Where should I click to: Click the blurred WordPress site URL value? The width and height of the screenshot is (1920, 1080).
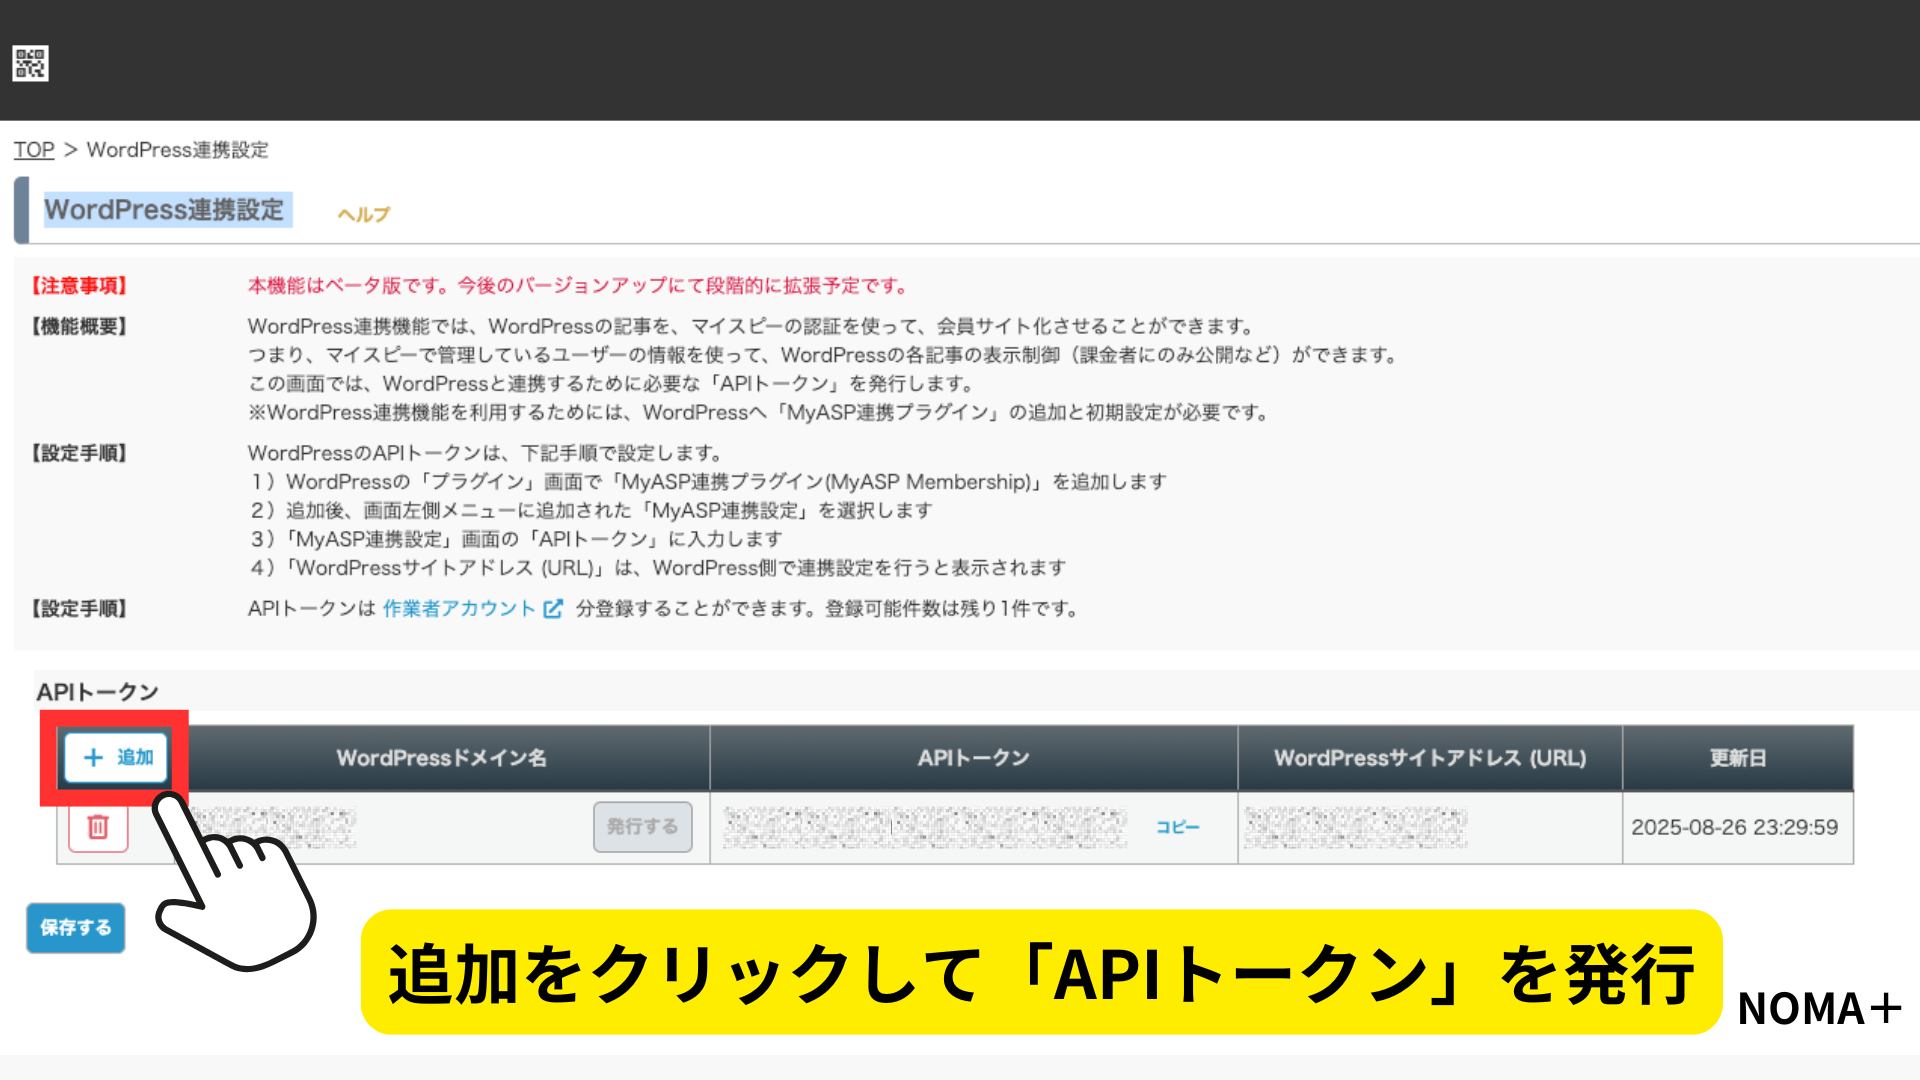1356,827
